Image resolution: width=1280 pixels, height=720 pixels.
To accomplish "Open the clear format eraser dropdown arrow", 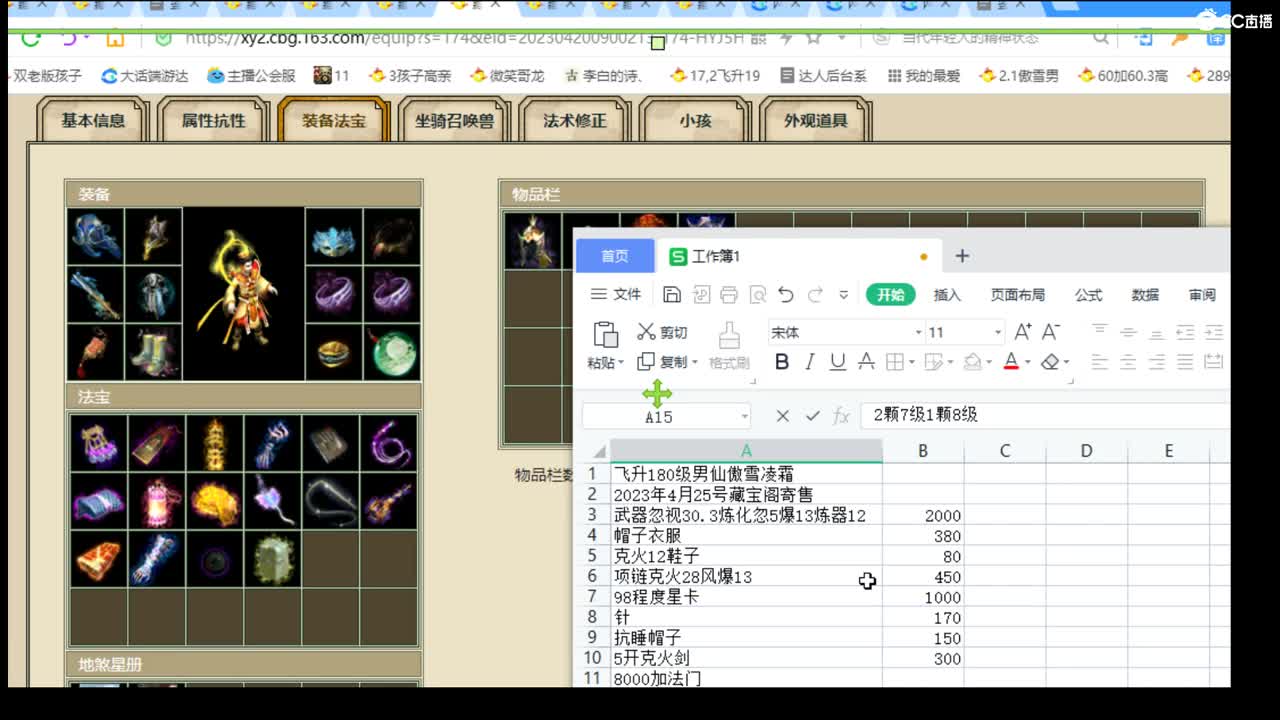I will 1066,362.
